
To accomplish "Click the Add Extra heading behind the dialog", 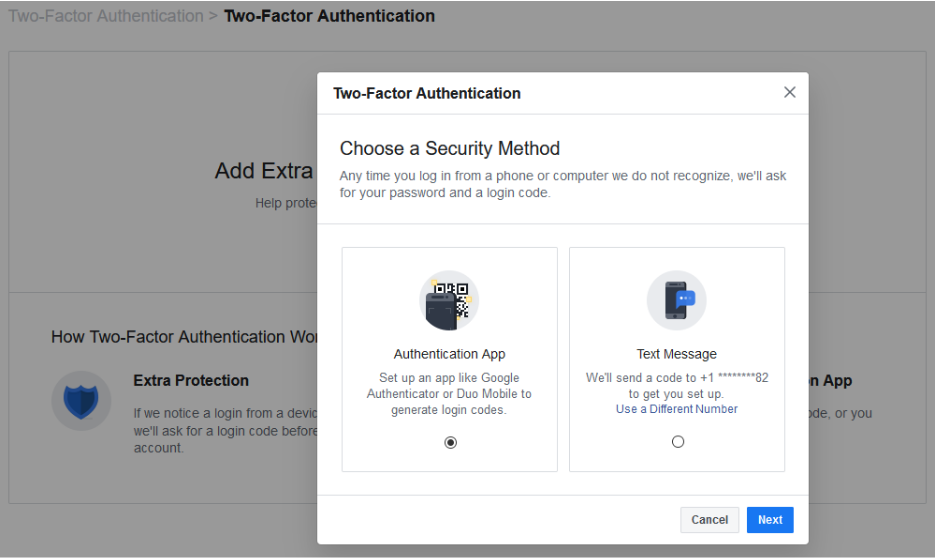I will [264, 171].
